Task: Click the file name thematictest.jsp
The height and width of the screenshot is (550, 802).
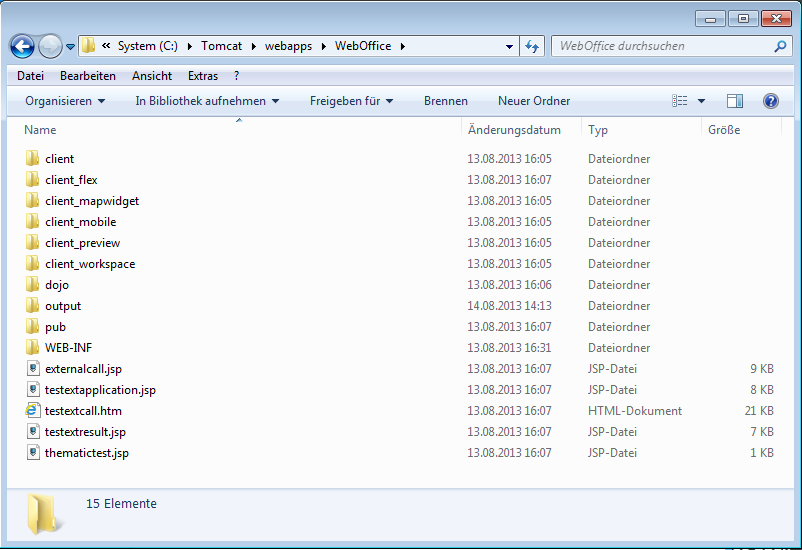Action: point(87,453)
